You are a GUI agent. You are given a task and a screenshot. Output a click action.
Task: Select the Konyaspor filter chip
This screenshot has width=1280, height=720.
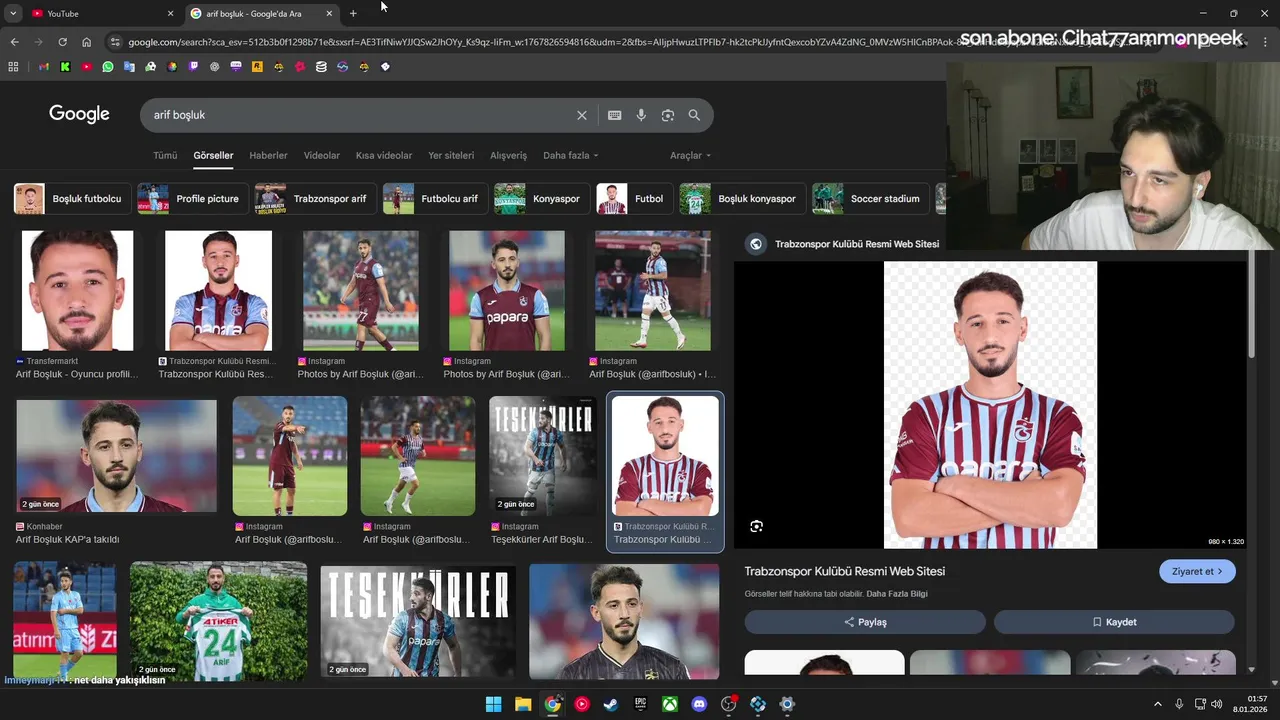541,199
